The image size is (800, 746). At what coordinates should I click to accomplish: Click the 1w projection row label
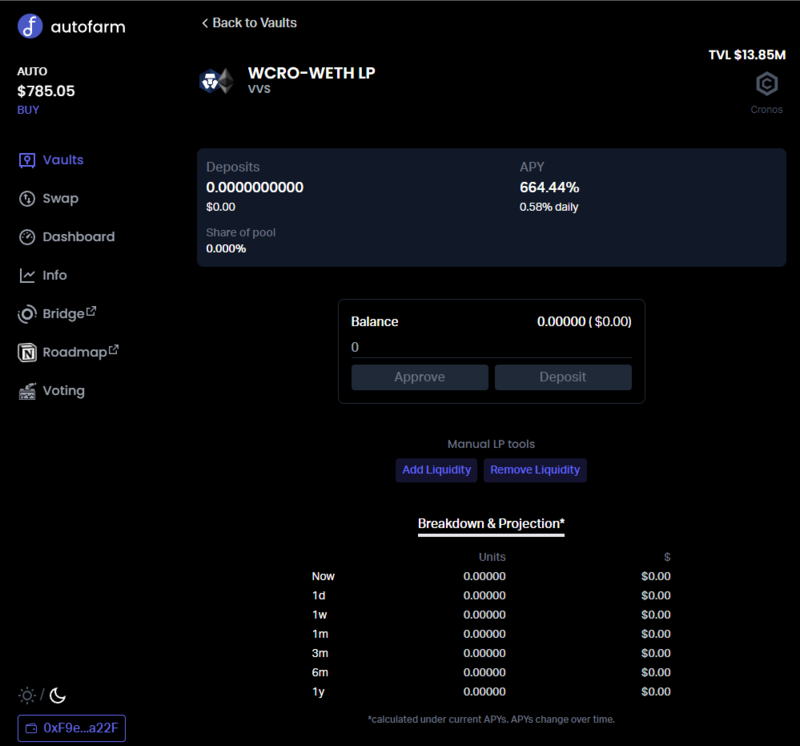[x=319, y=615]
